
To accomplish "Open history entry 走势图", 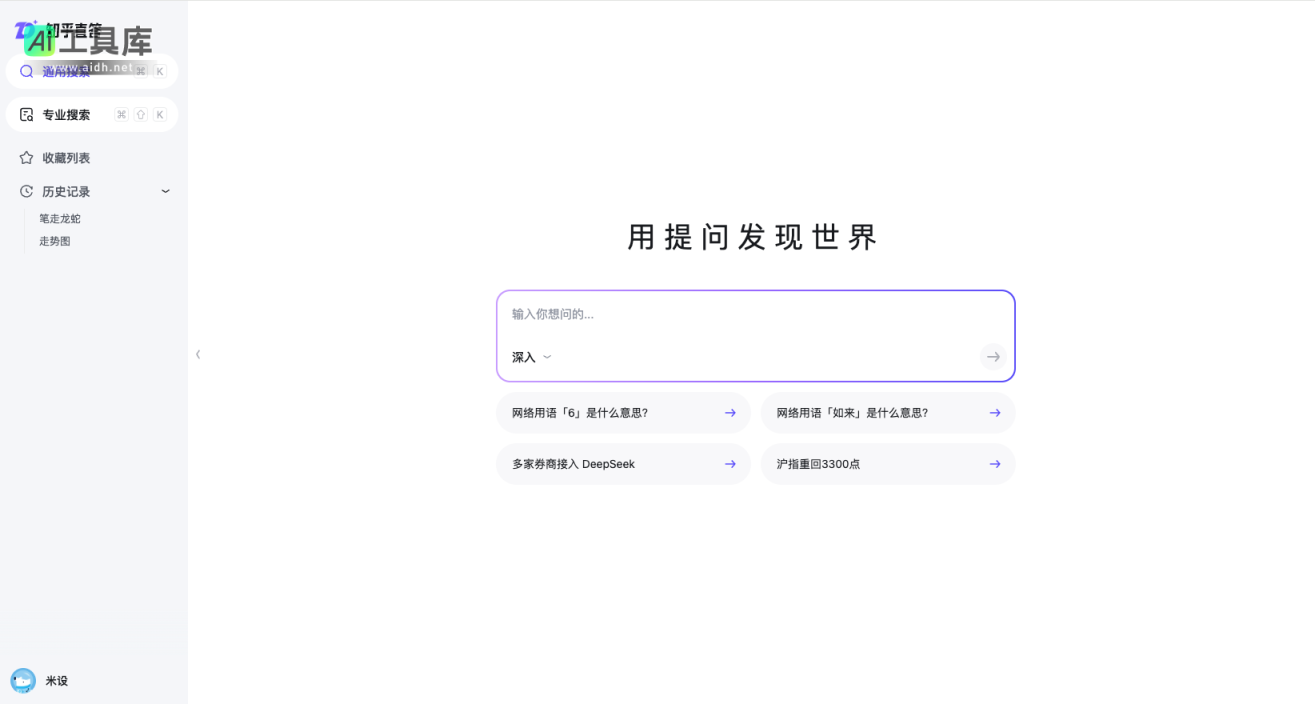I will pos(55,241).
